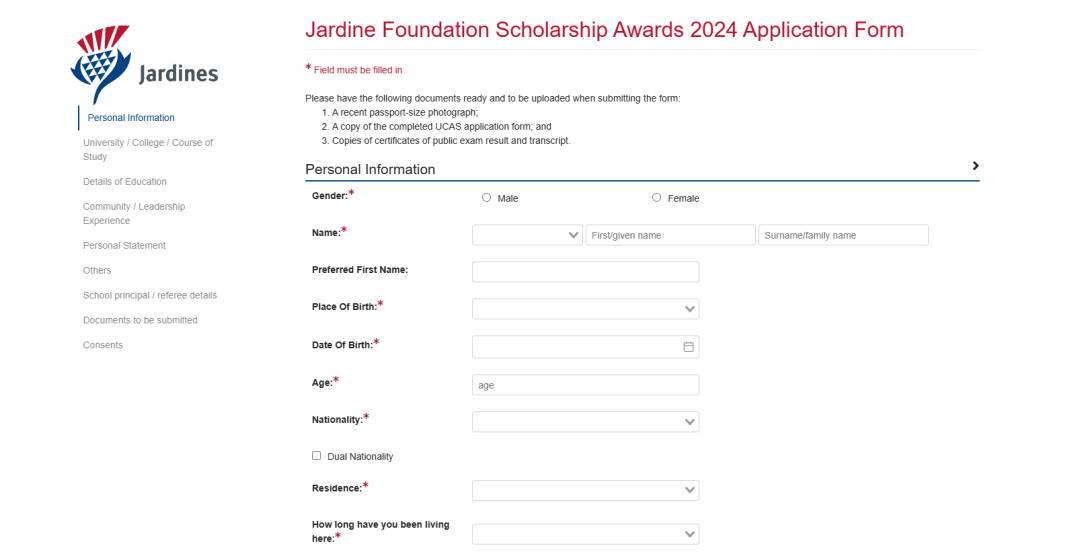The height and width of the screenshot is (558, 1080).
Task: Open the 'How long have you been living here' dropdown
Action: (585, 534)
